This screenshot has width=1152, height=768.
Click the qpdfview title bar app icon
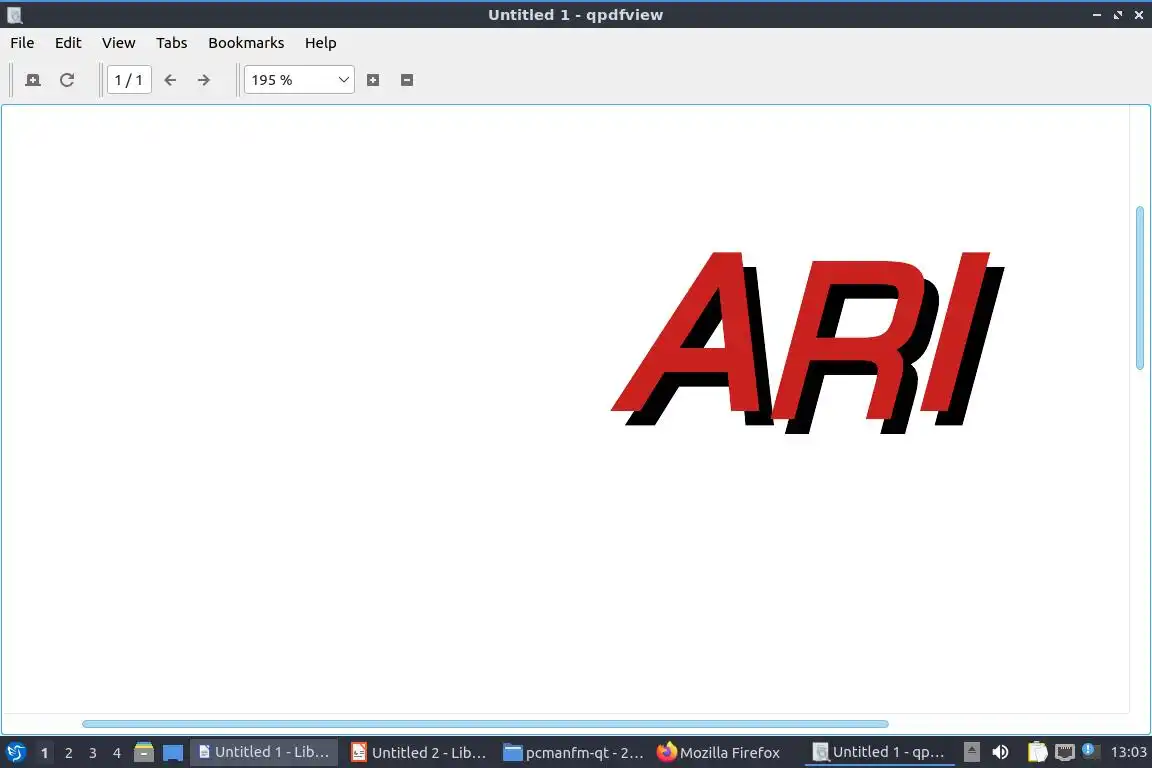tap(14, 15)
